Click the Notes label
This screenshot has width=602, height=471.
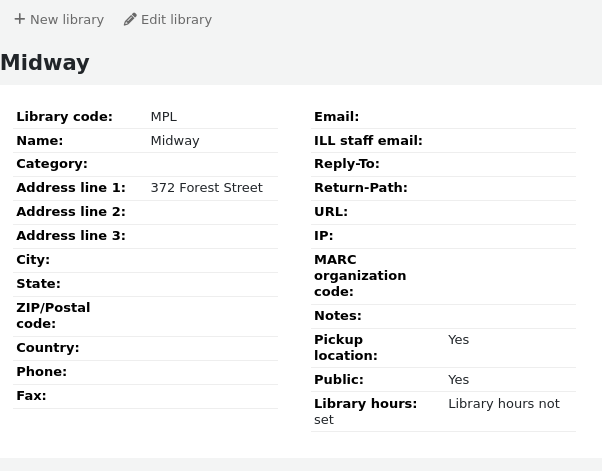click(x=337, y=316)
